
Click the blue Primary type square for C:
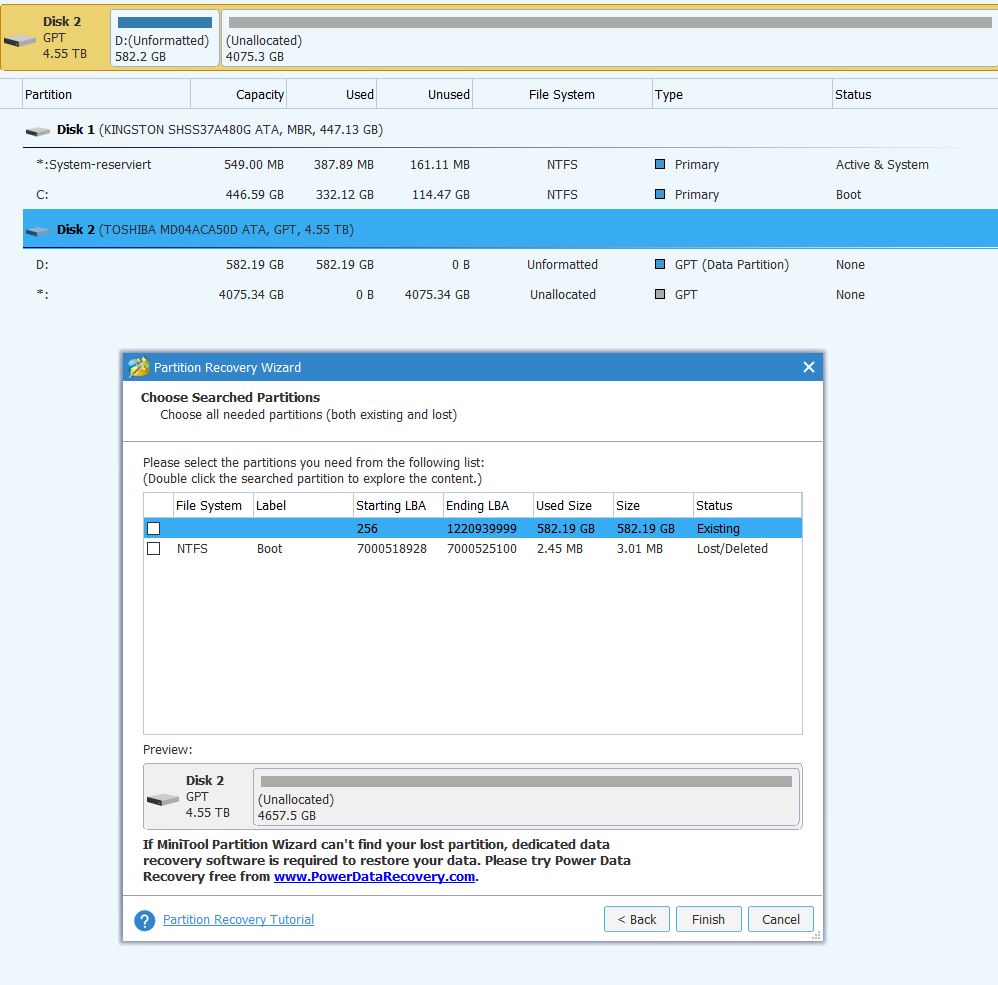coord(660,194)
